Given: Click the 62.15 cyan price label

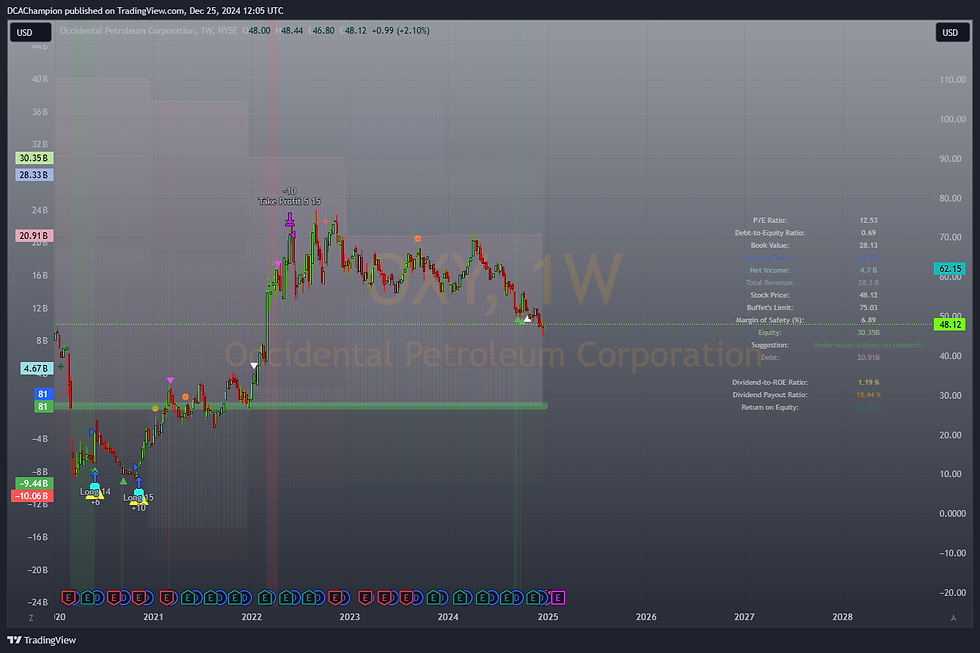Looking at the screenshot, I should coord(949,269).
